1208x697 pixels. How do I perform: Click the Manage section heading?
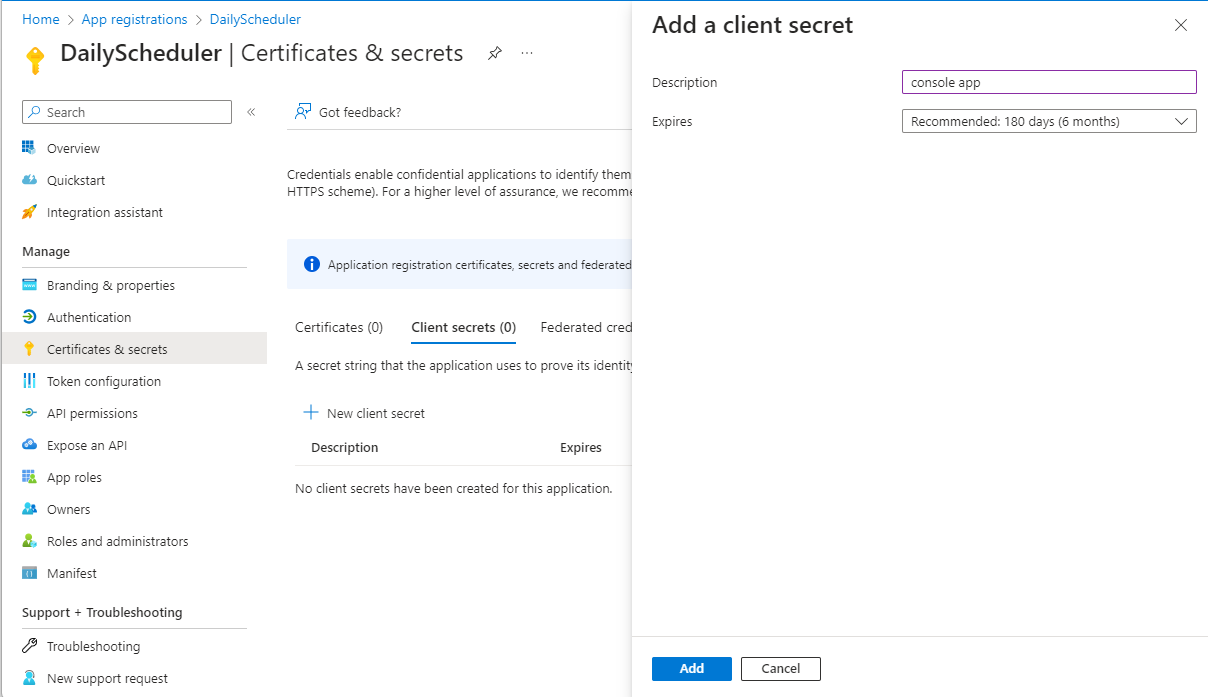click(x=46, y=251)
